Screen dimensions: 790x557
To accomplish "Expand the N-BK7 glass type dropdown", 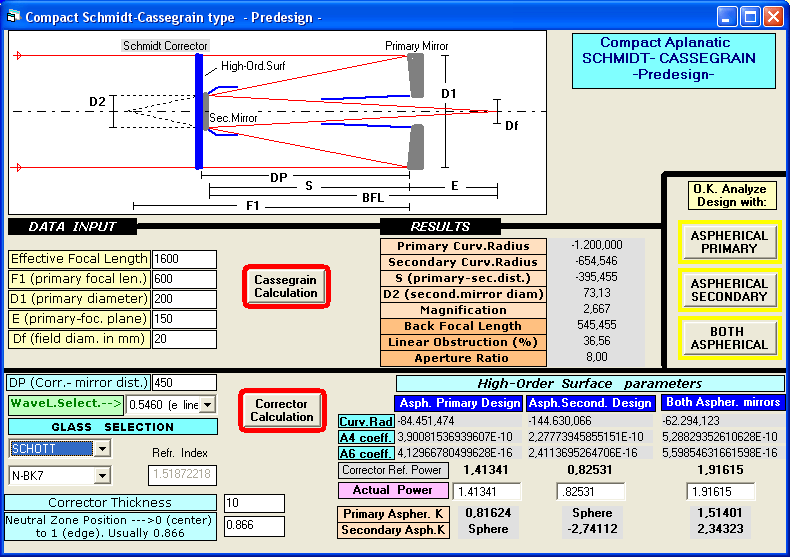I will coord(102,475).
